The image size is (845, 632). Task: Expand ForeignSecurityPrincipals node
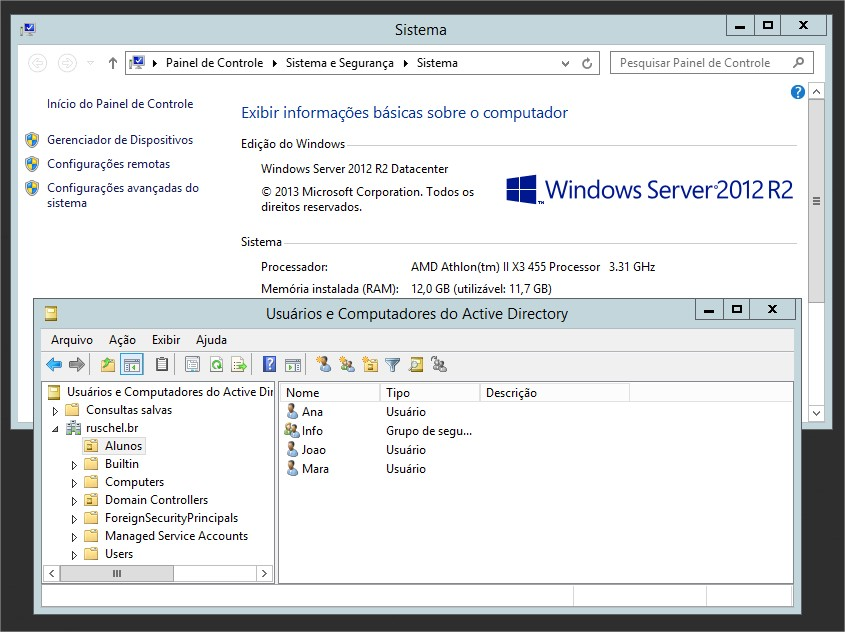(x=74, y=519)
